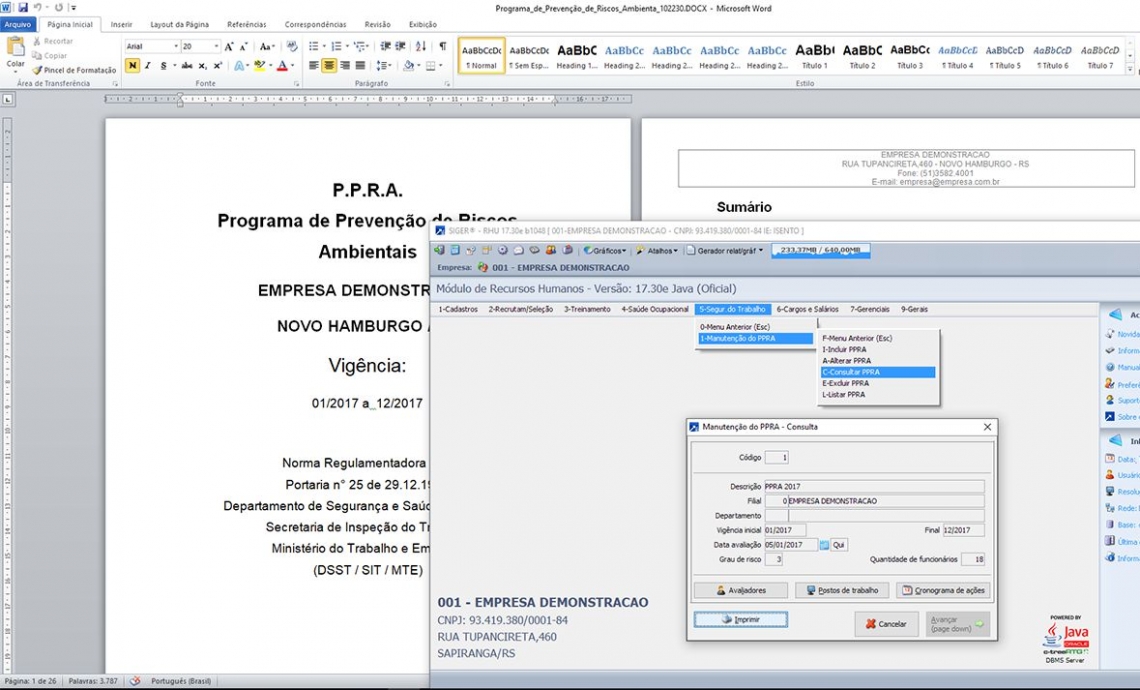1140x690 pixels.
Task: Click the red font color A button
Action: [x=282, y=65]
